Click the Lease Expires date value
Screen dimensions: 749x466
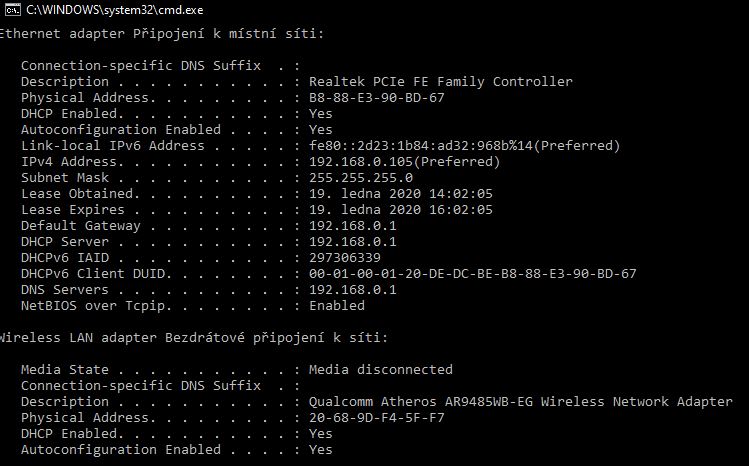click(x=401, y=210)
